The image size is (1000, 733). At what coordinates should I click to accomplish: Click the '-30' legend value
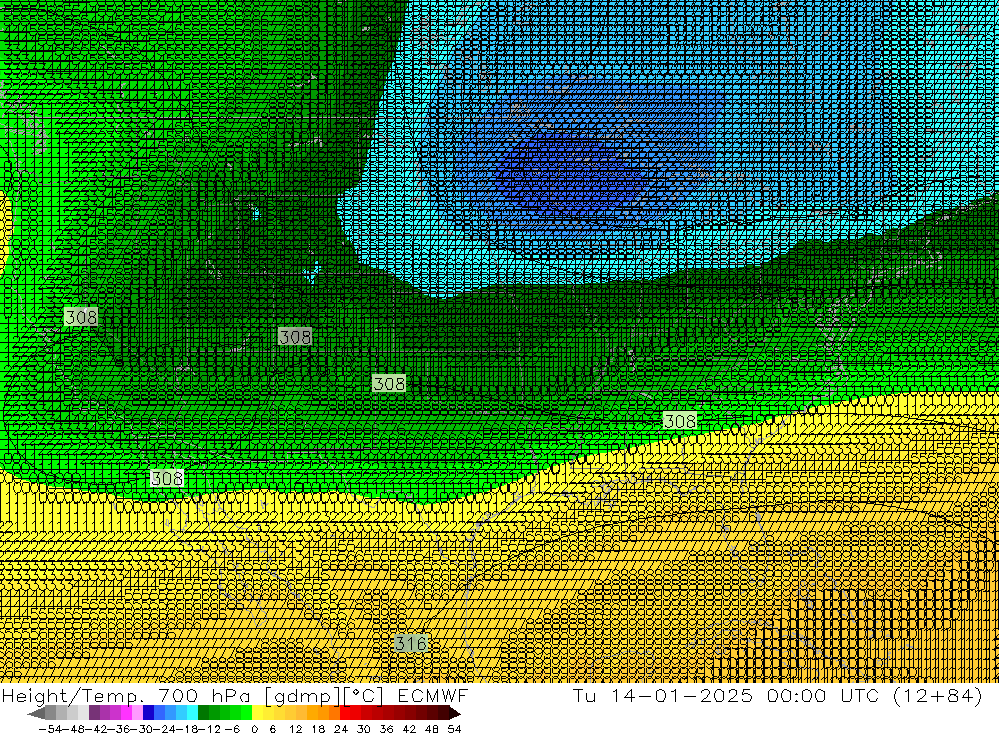pos(142,729)
